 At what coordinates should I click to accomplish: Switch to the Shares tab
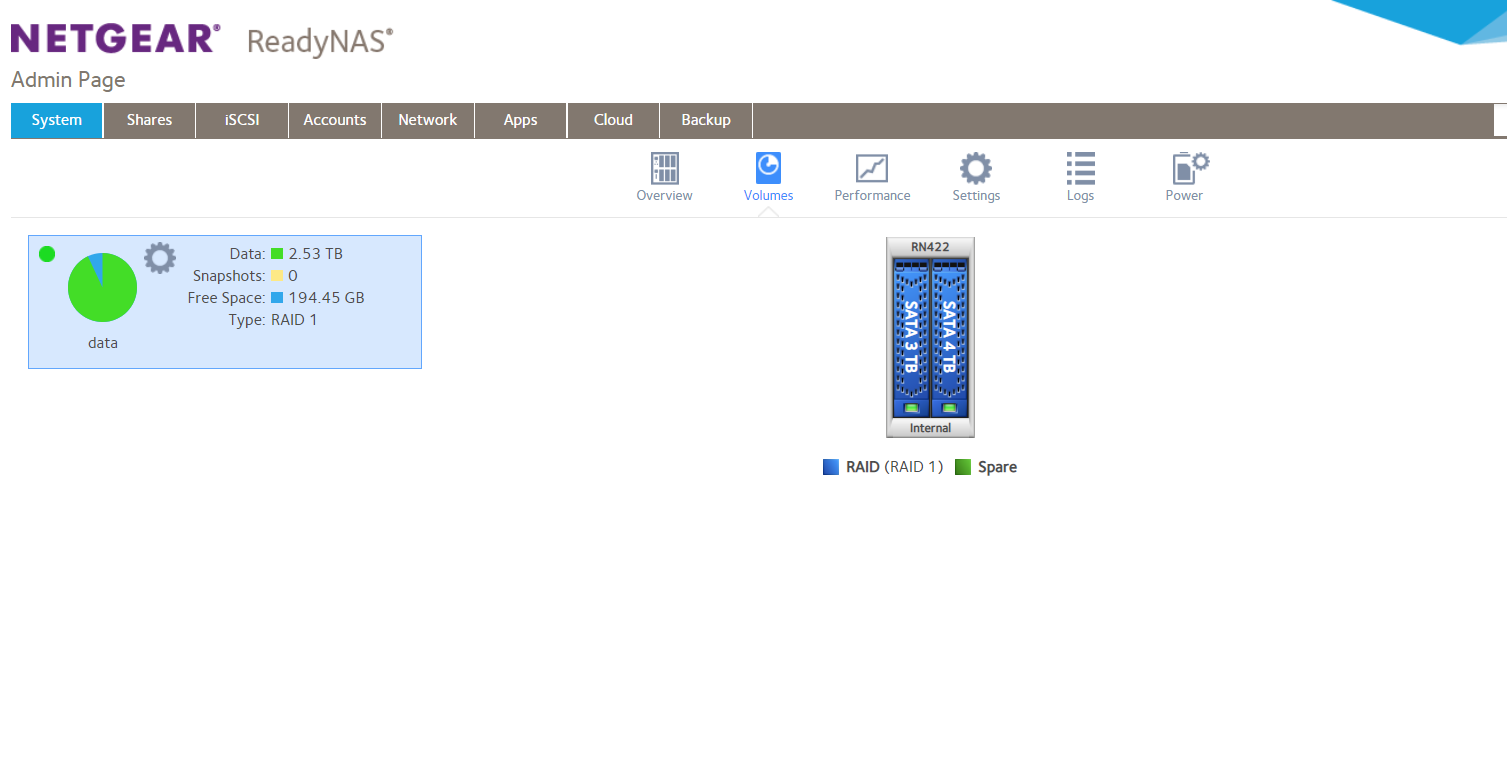[148, 120]
